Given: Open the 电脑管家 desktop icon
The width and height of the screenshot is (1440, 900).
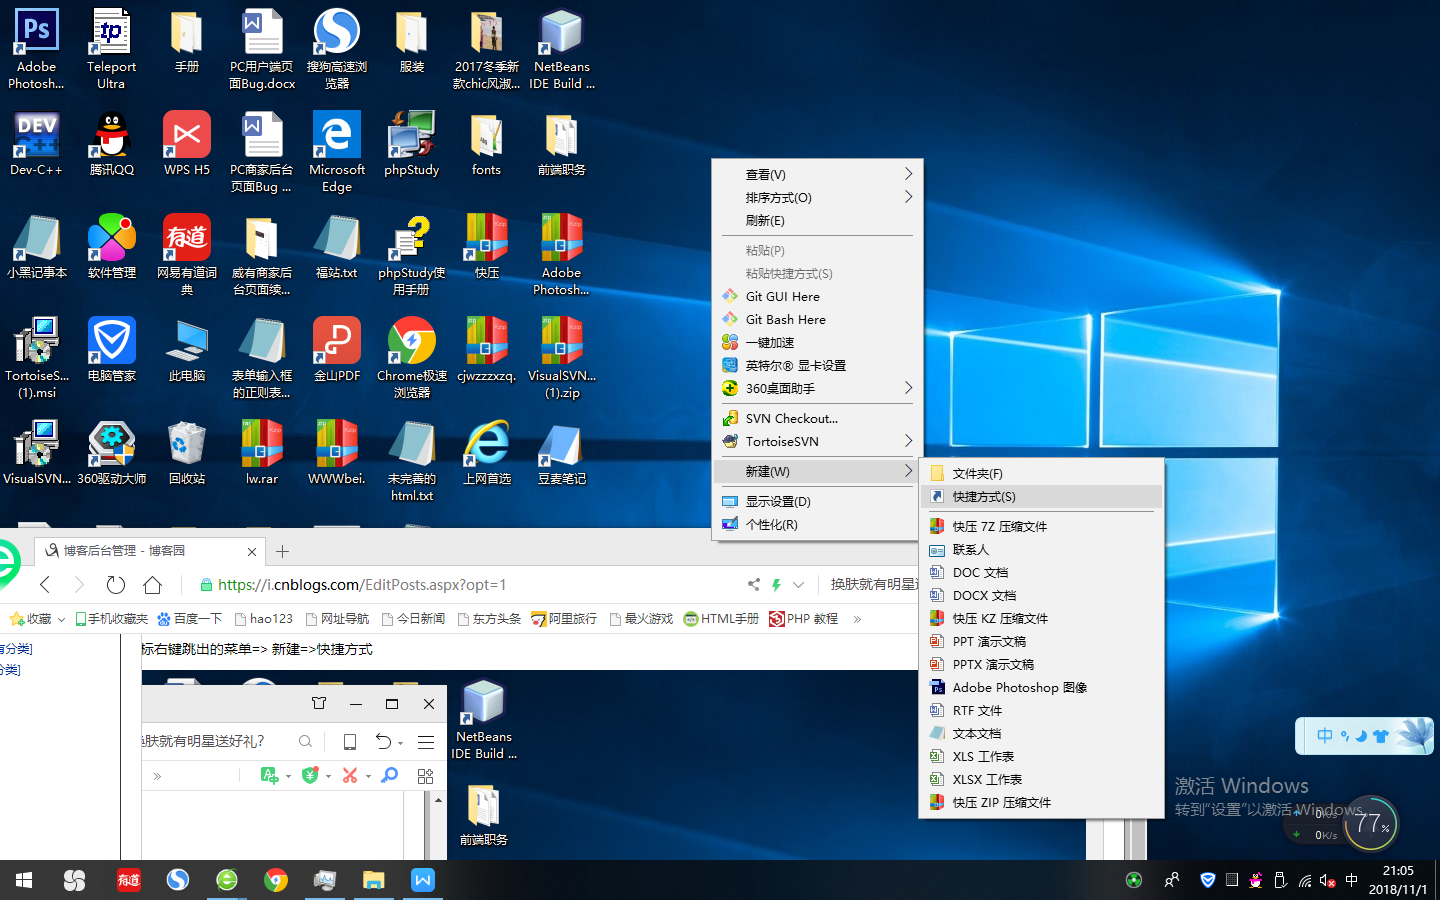Looking at the screenshot, I should 111,350.
